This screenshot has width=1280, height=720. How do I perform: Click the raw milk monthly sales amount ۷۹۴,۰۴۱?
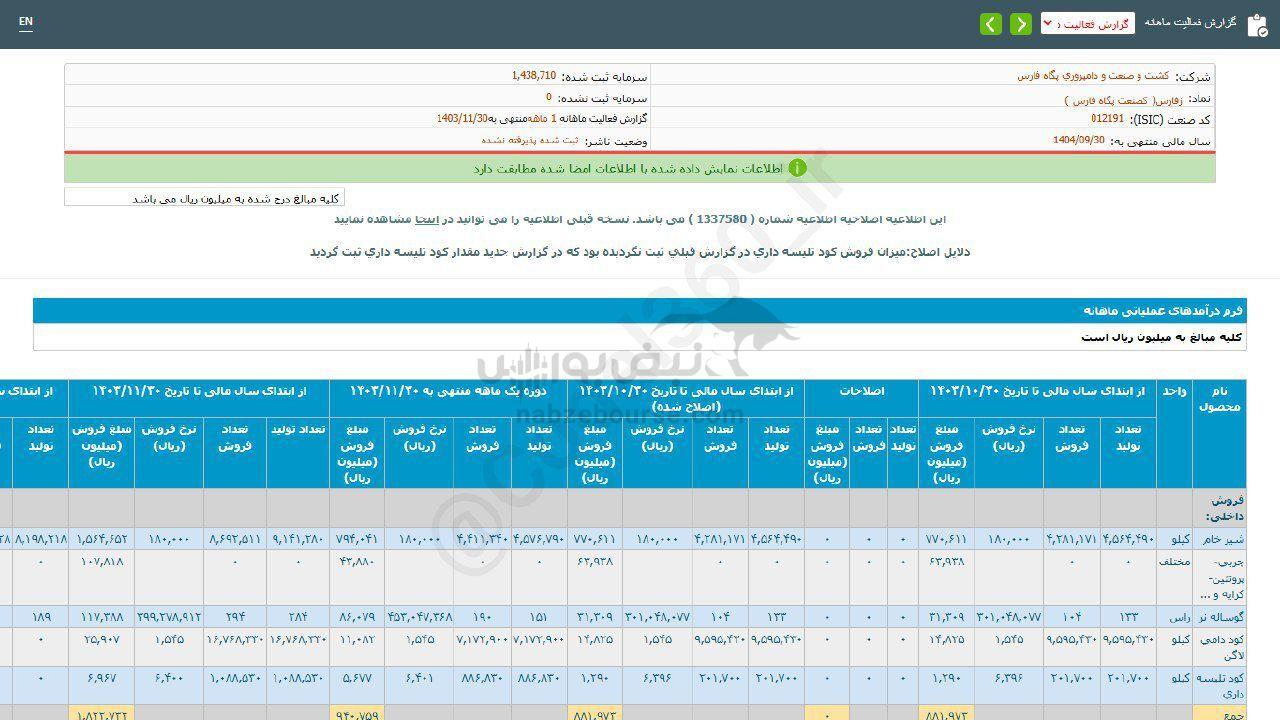[x=355, y=539]
